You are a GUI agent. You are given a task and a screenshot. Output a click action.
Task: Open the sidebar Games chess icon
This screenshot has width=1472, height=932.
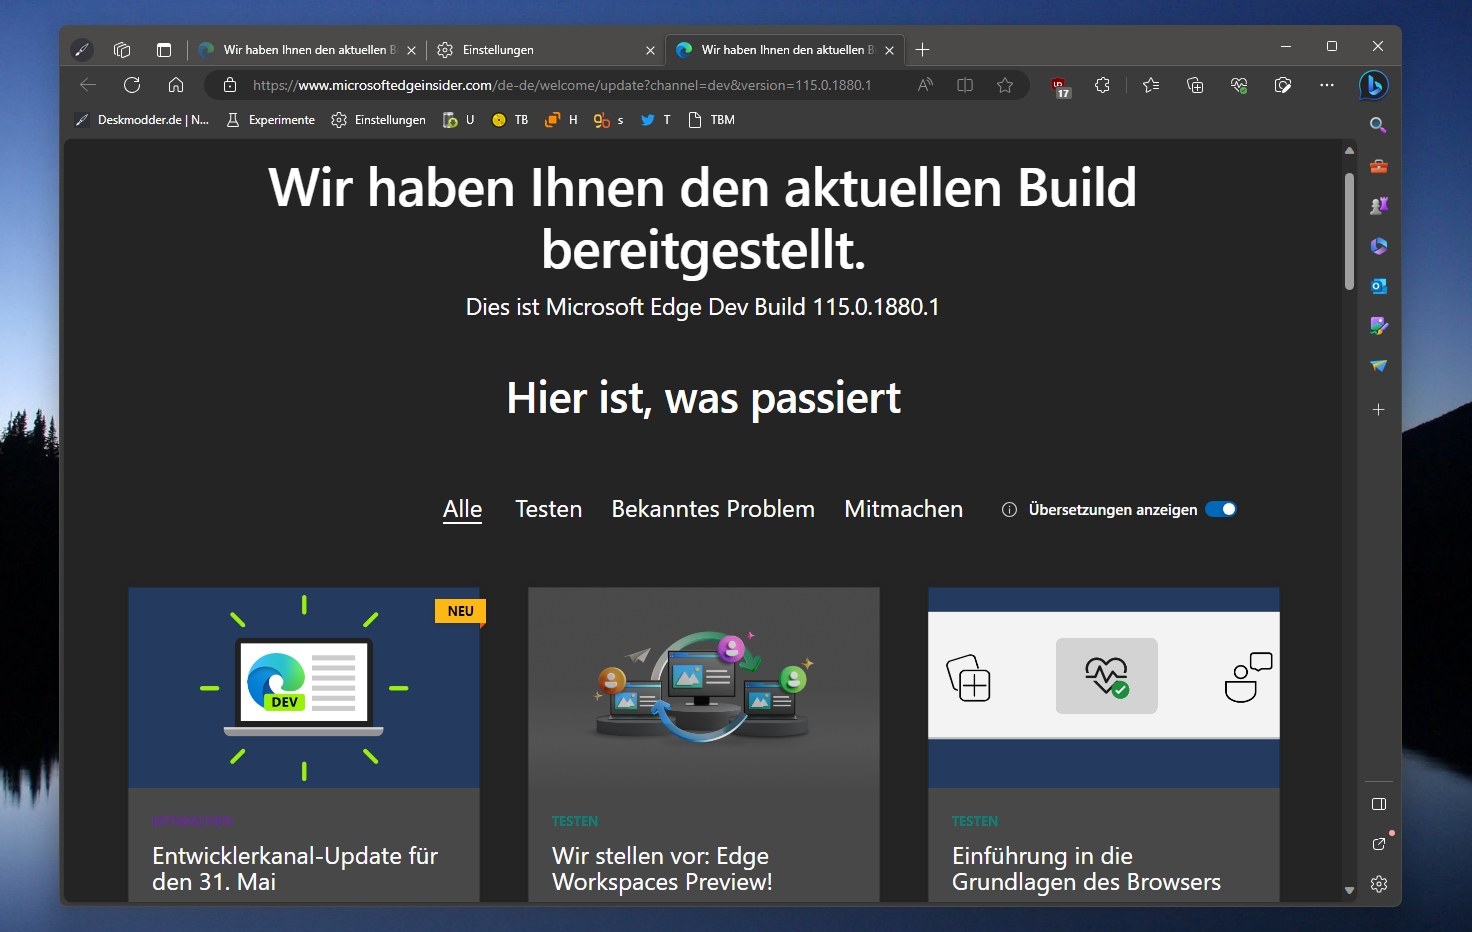(x=1378, y=206)
